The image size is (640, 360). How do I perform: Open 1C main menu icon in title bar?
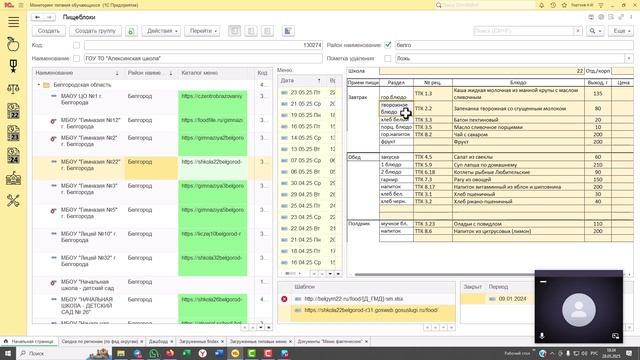(9, 5)
